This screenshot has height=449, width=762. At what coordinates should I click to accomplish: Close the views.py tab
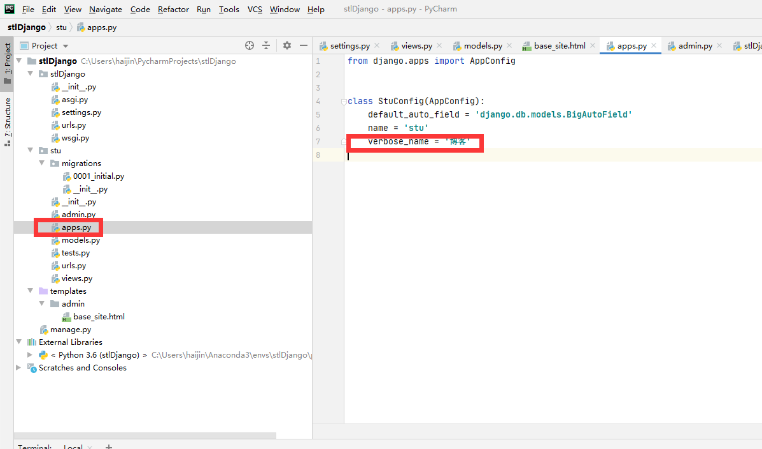pos(439,46)
